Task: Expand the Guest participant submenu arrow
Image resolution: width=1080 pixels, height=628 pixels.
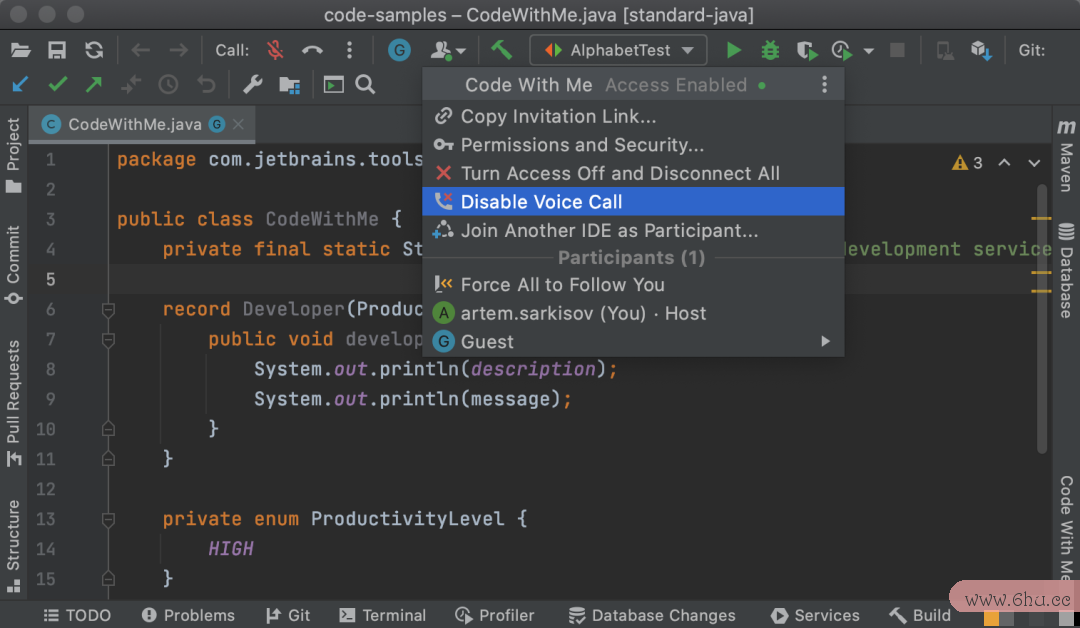Action: coord(825,342)
